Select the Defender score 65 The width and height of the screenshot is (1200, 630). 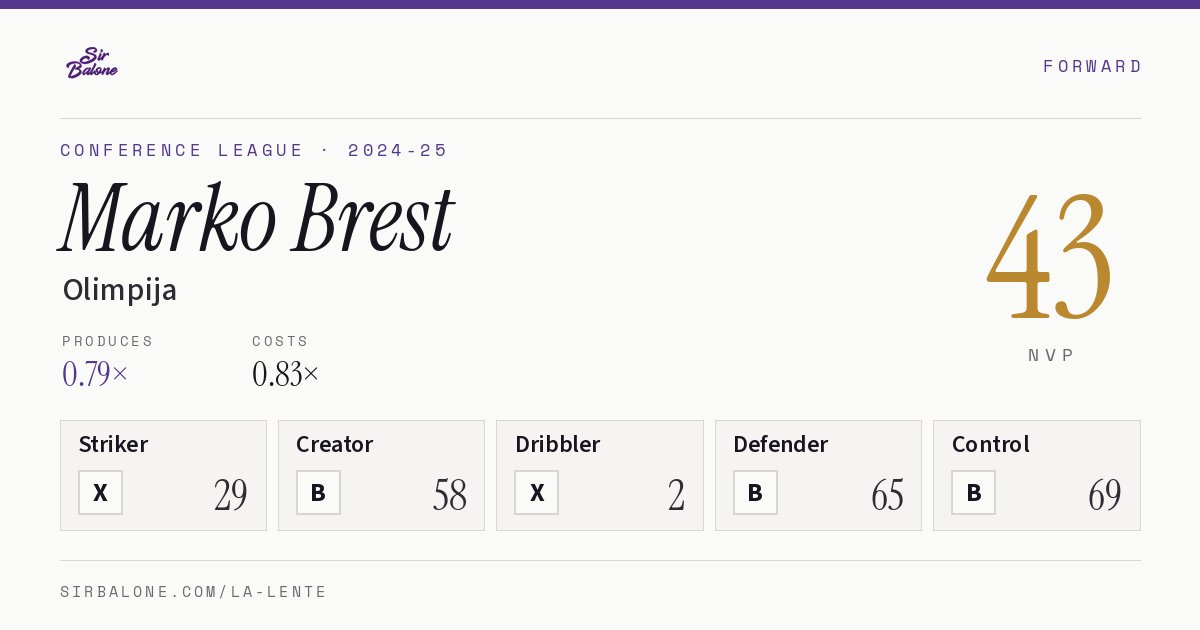click(887, 495)
